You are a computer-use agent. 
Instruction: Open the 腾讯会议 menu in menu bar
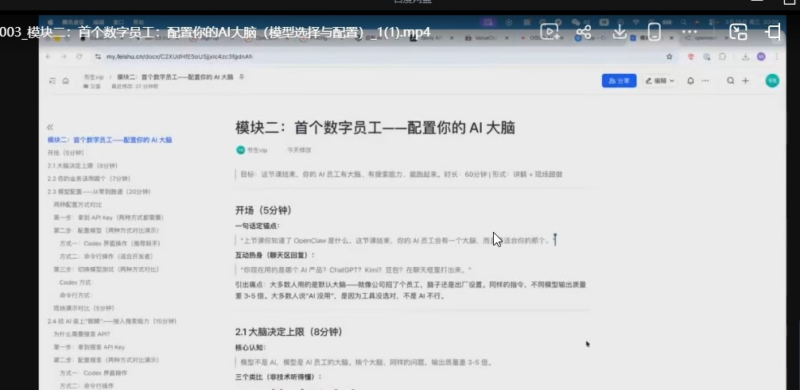click(x=72, y=22)
